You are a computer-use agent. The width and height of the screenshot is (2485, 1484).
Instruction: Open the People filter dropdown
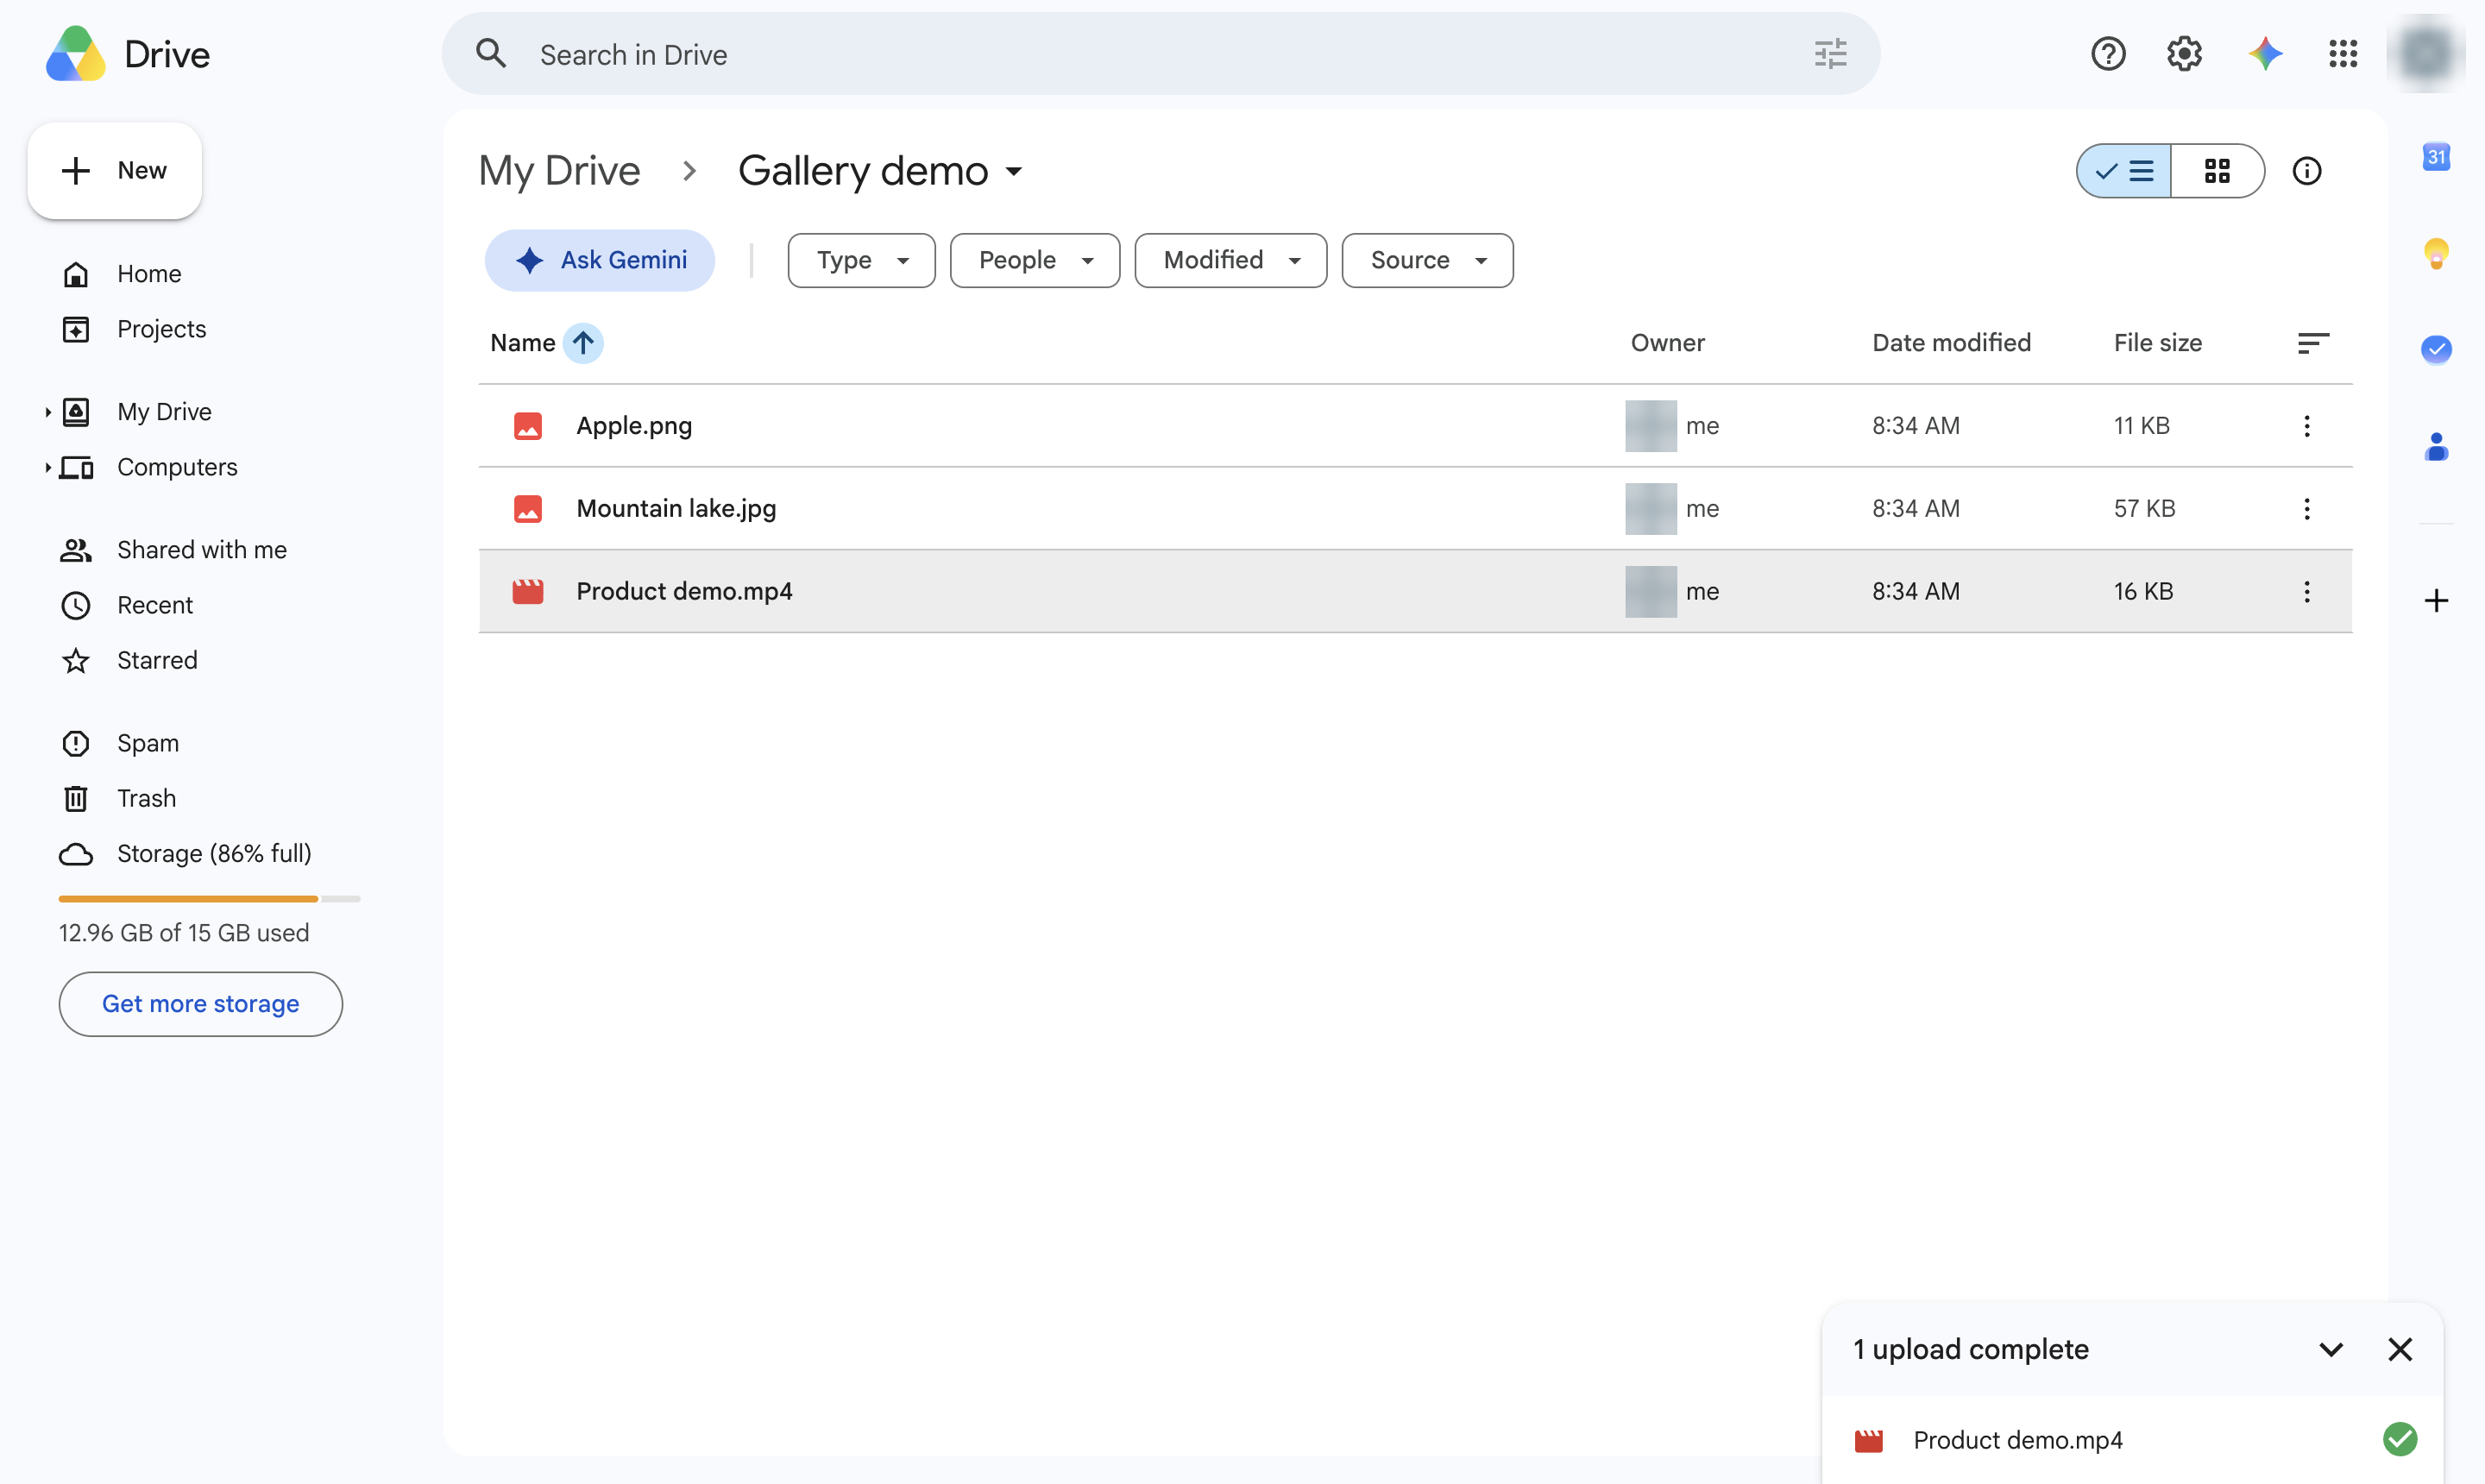tap(1034, 261)
